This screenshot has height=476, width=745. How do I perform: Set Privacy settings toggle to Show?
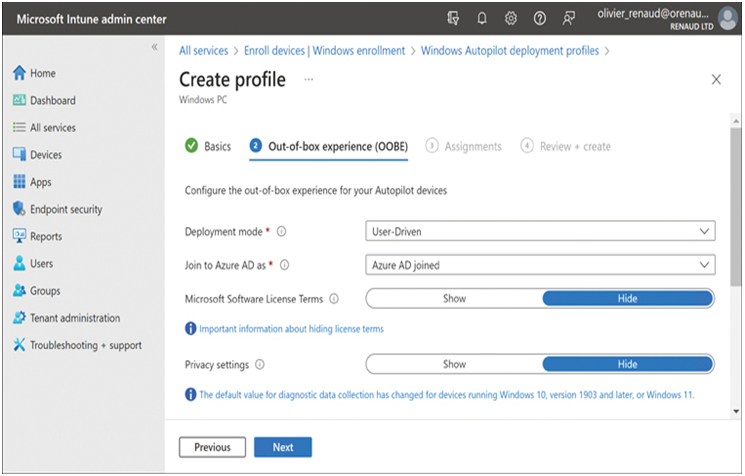[x=454, y=364]
